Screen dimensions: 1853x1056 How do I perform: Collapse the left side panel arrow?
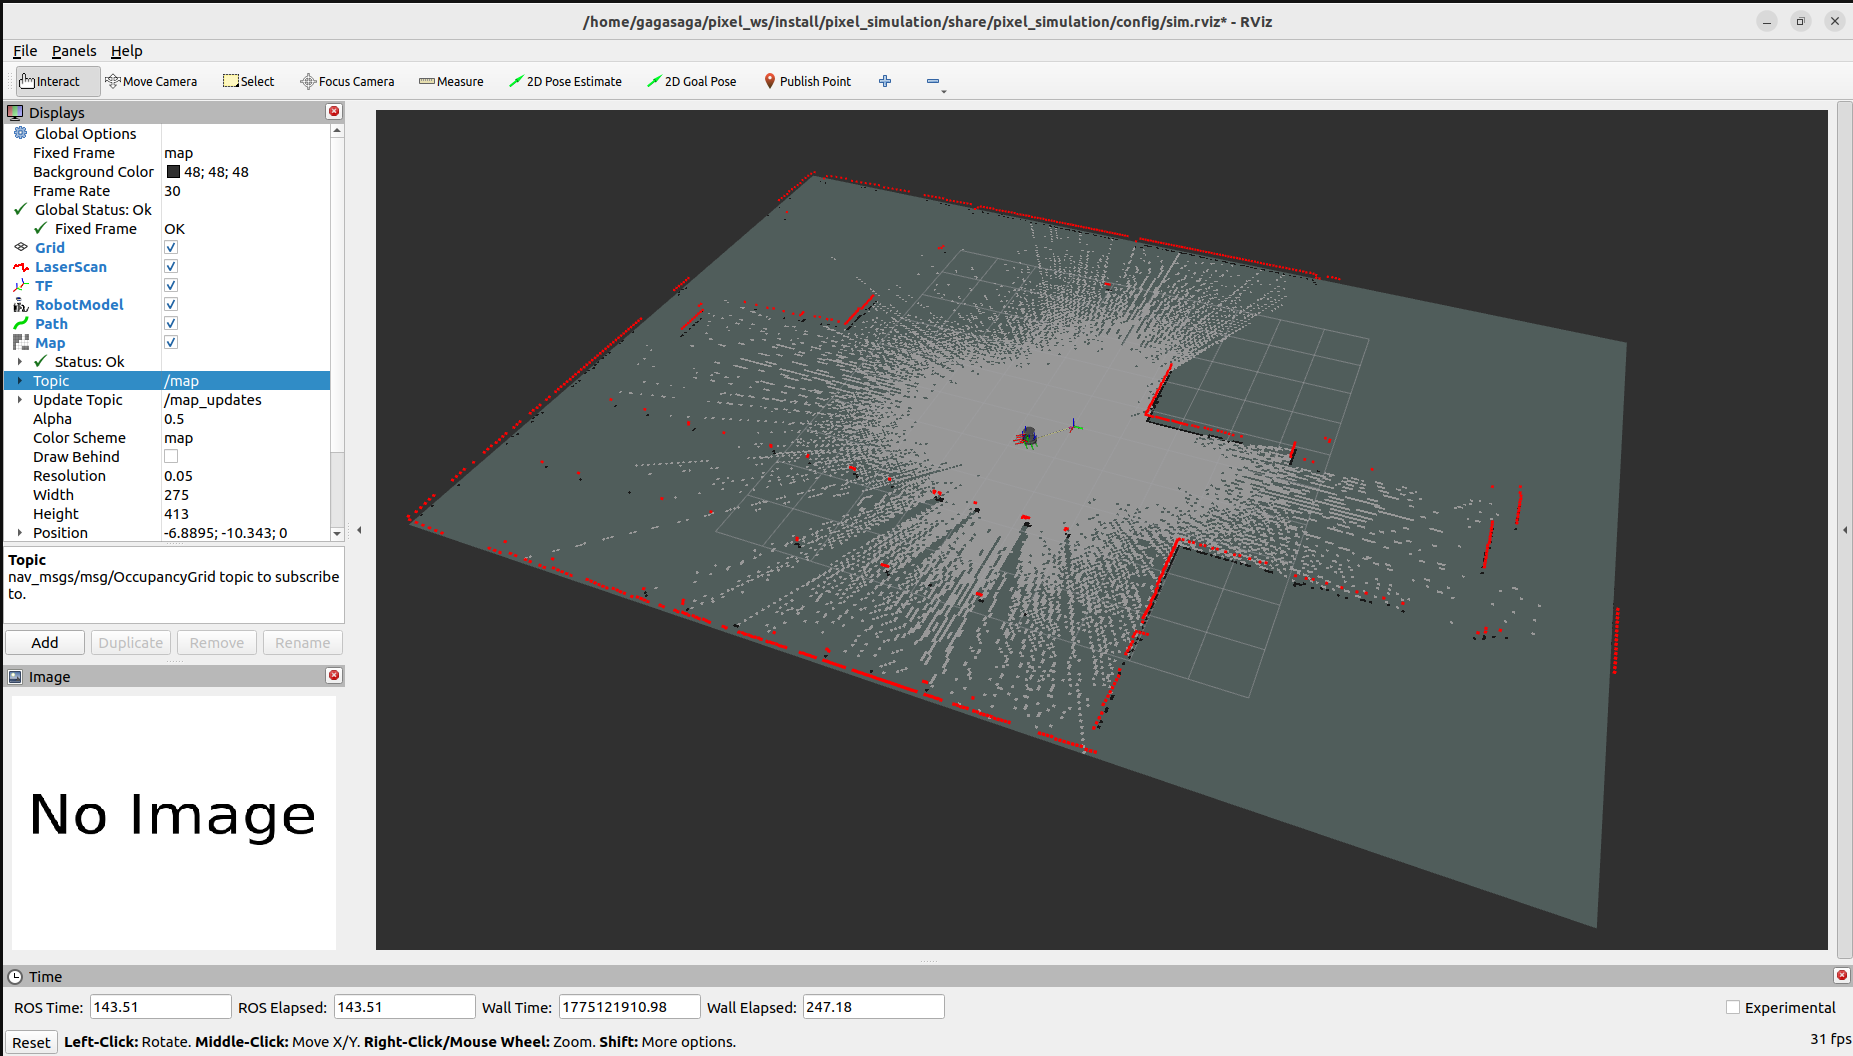click(359, 530)
